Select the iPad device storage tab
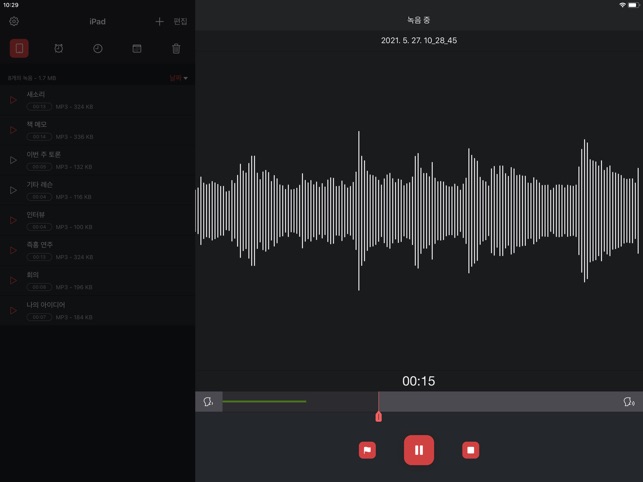 [19, 48]
